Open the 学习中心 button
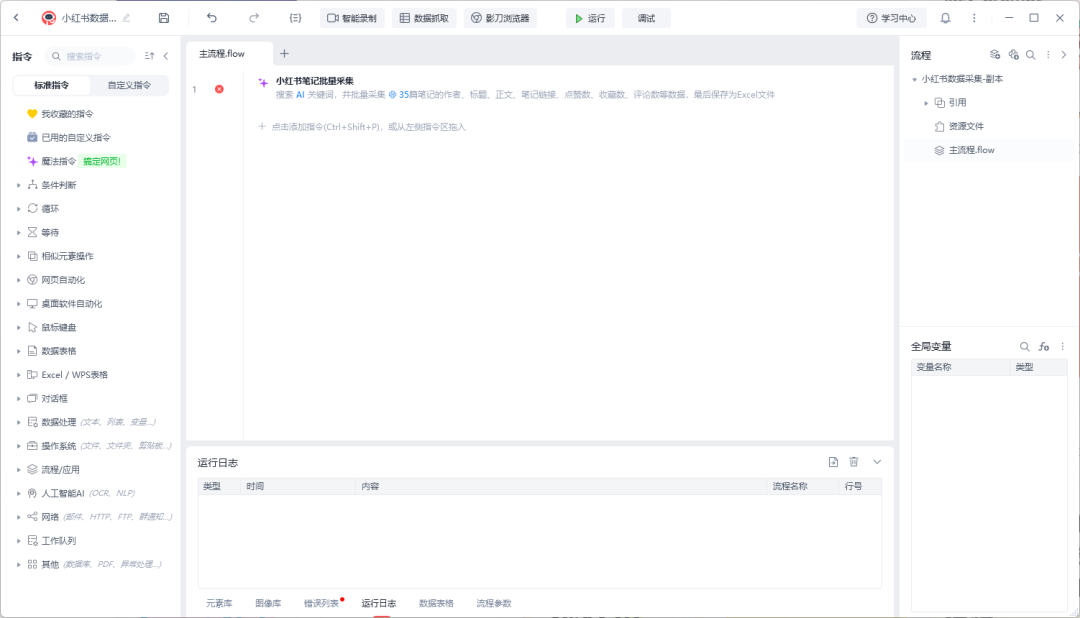Screen dimensions: 1080x618 [x=891, y=18]
